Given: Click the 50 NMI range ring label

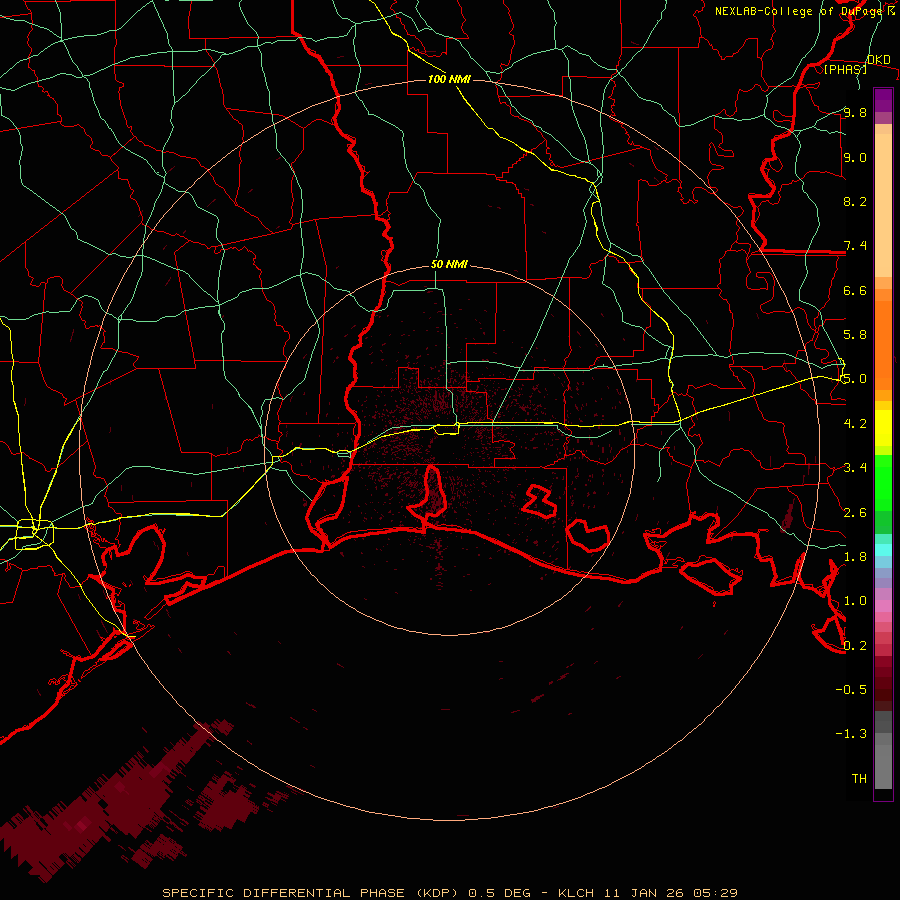Looking at the screenshot, I should coord(449,264).
